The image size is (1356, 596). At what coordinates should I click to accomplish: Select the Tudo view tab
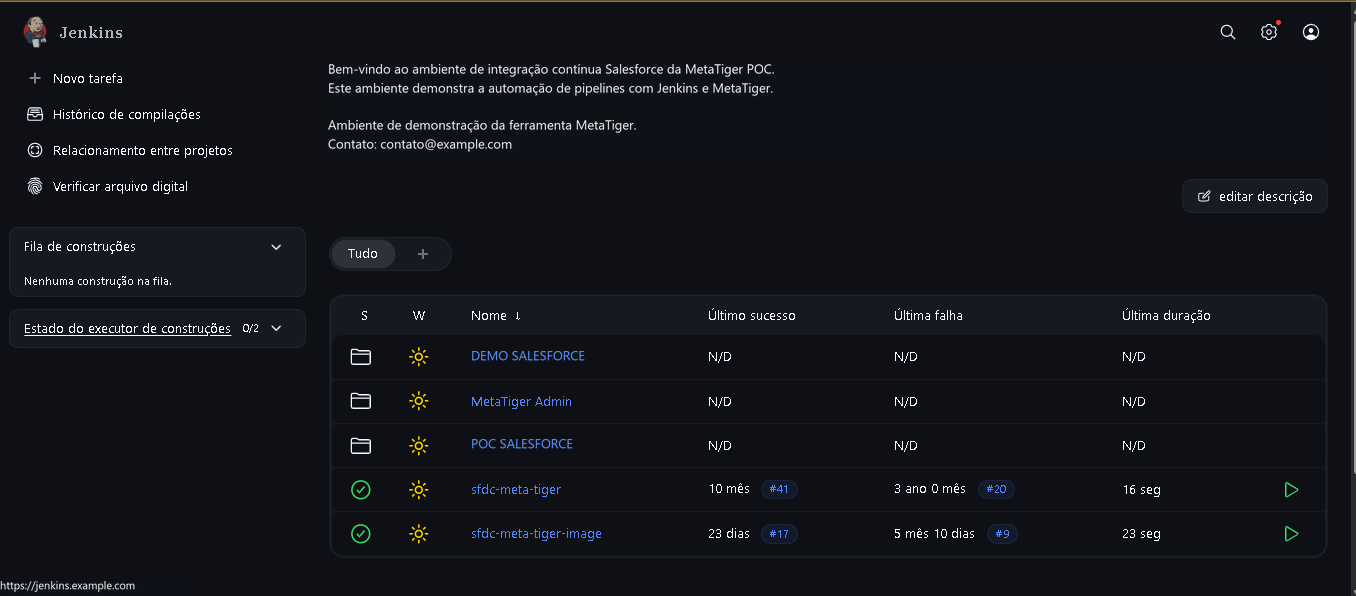363,254
